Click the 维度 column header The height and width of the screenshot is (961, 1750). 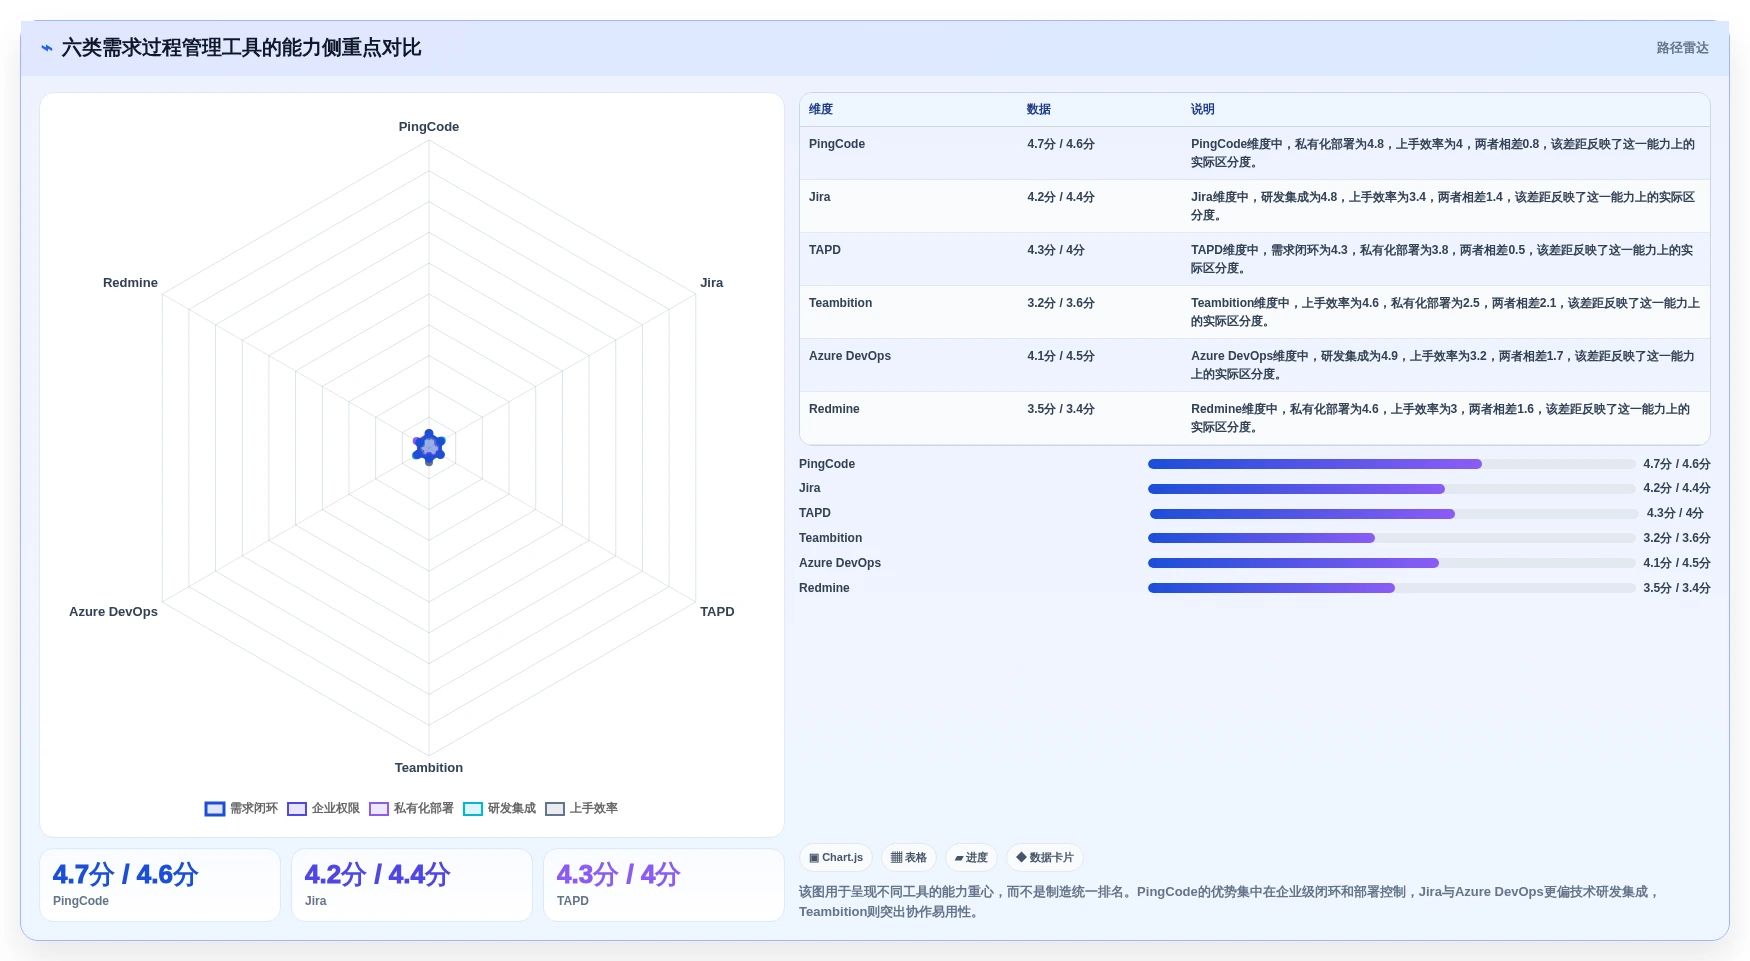[x=821, y=109]
